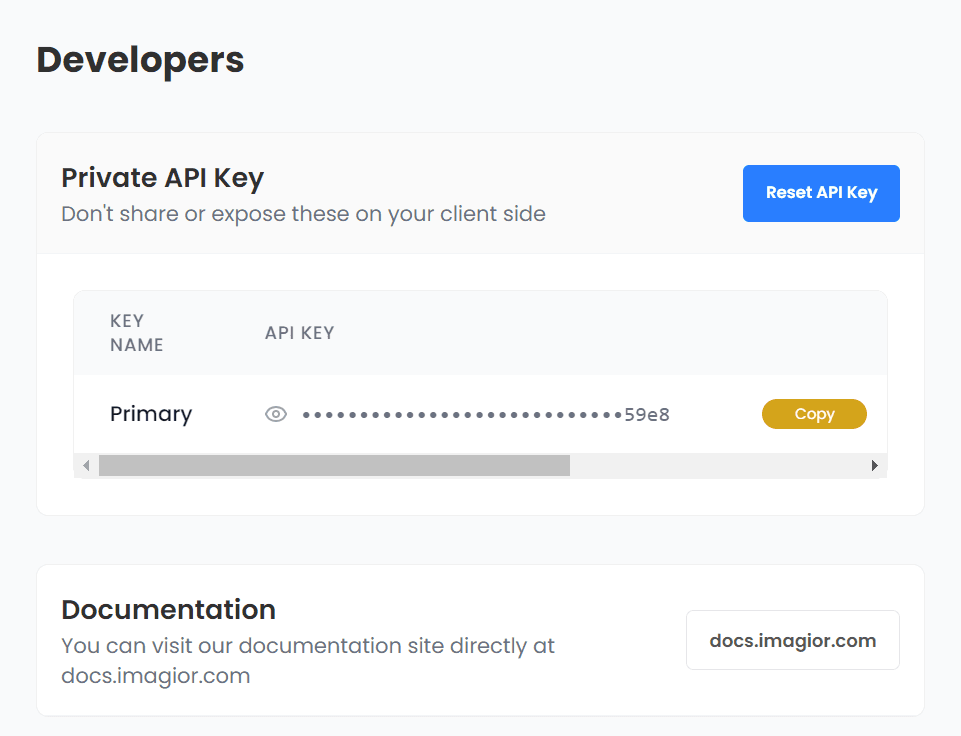Open docs.imagior.com from the Documentation card
The width and height of the screenshot is (961, 736).
[x=792, y=639]
